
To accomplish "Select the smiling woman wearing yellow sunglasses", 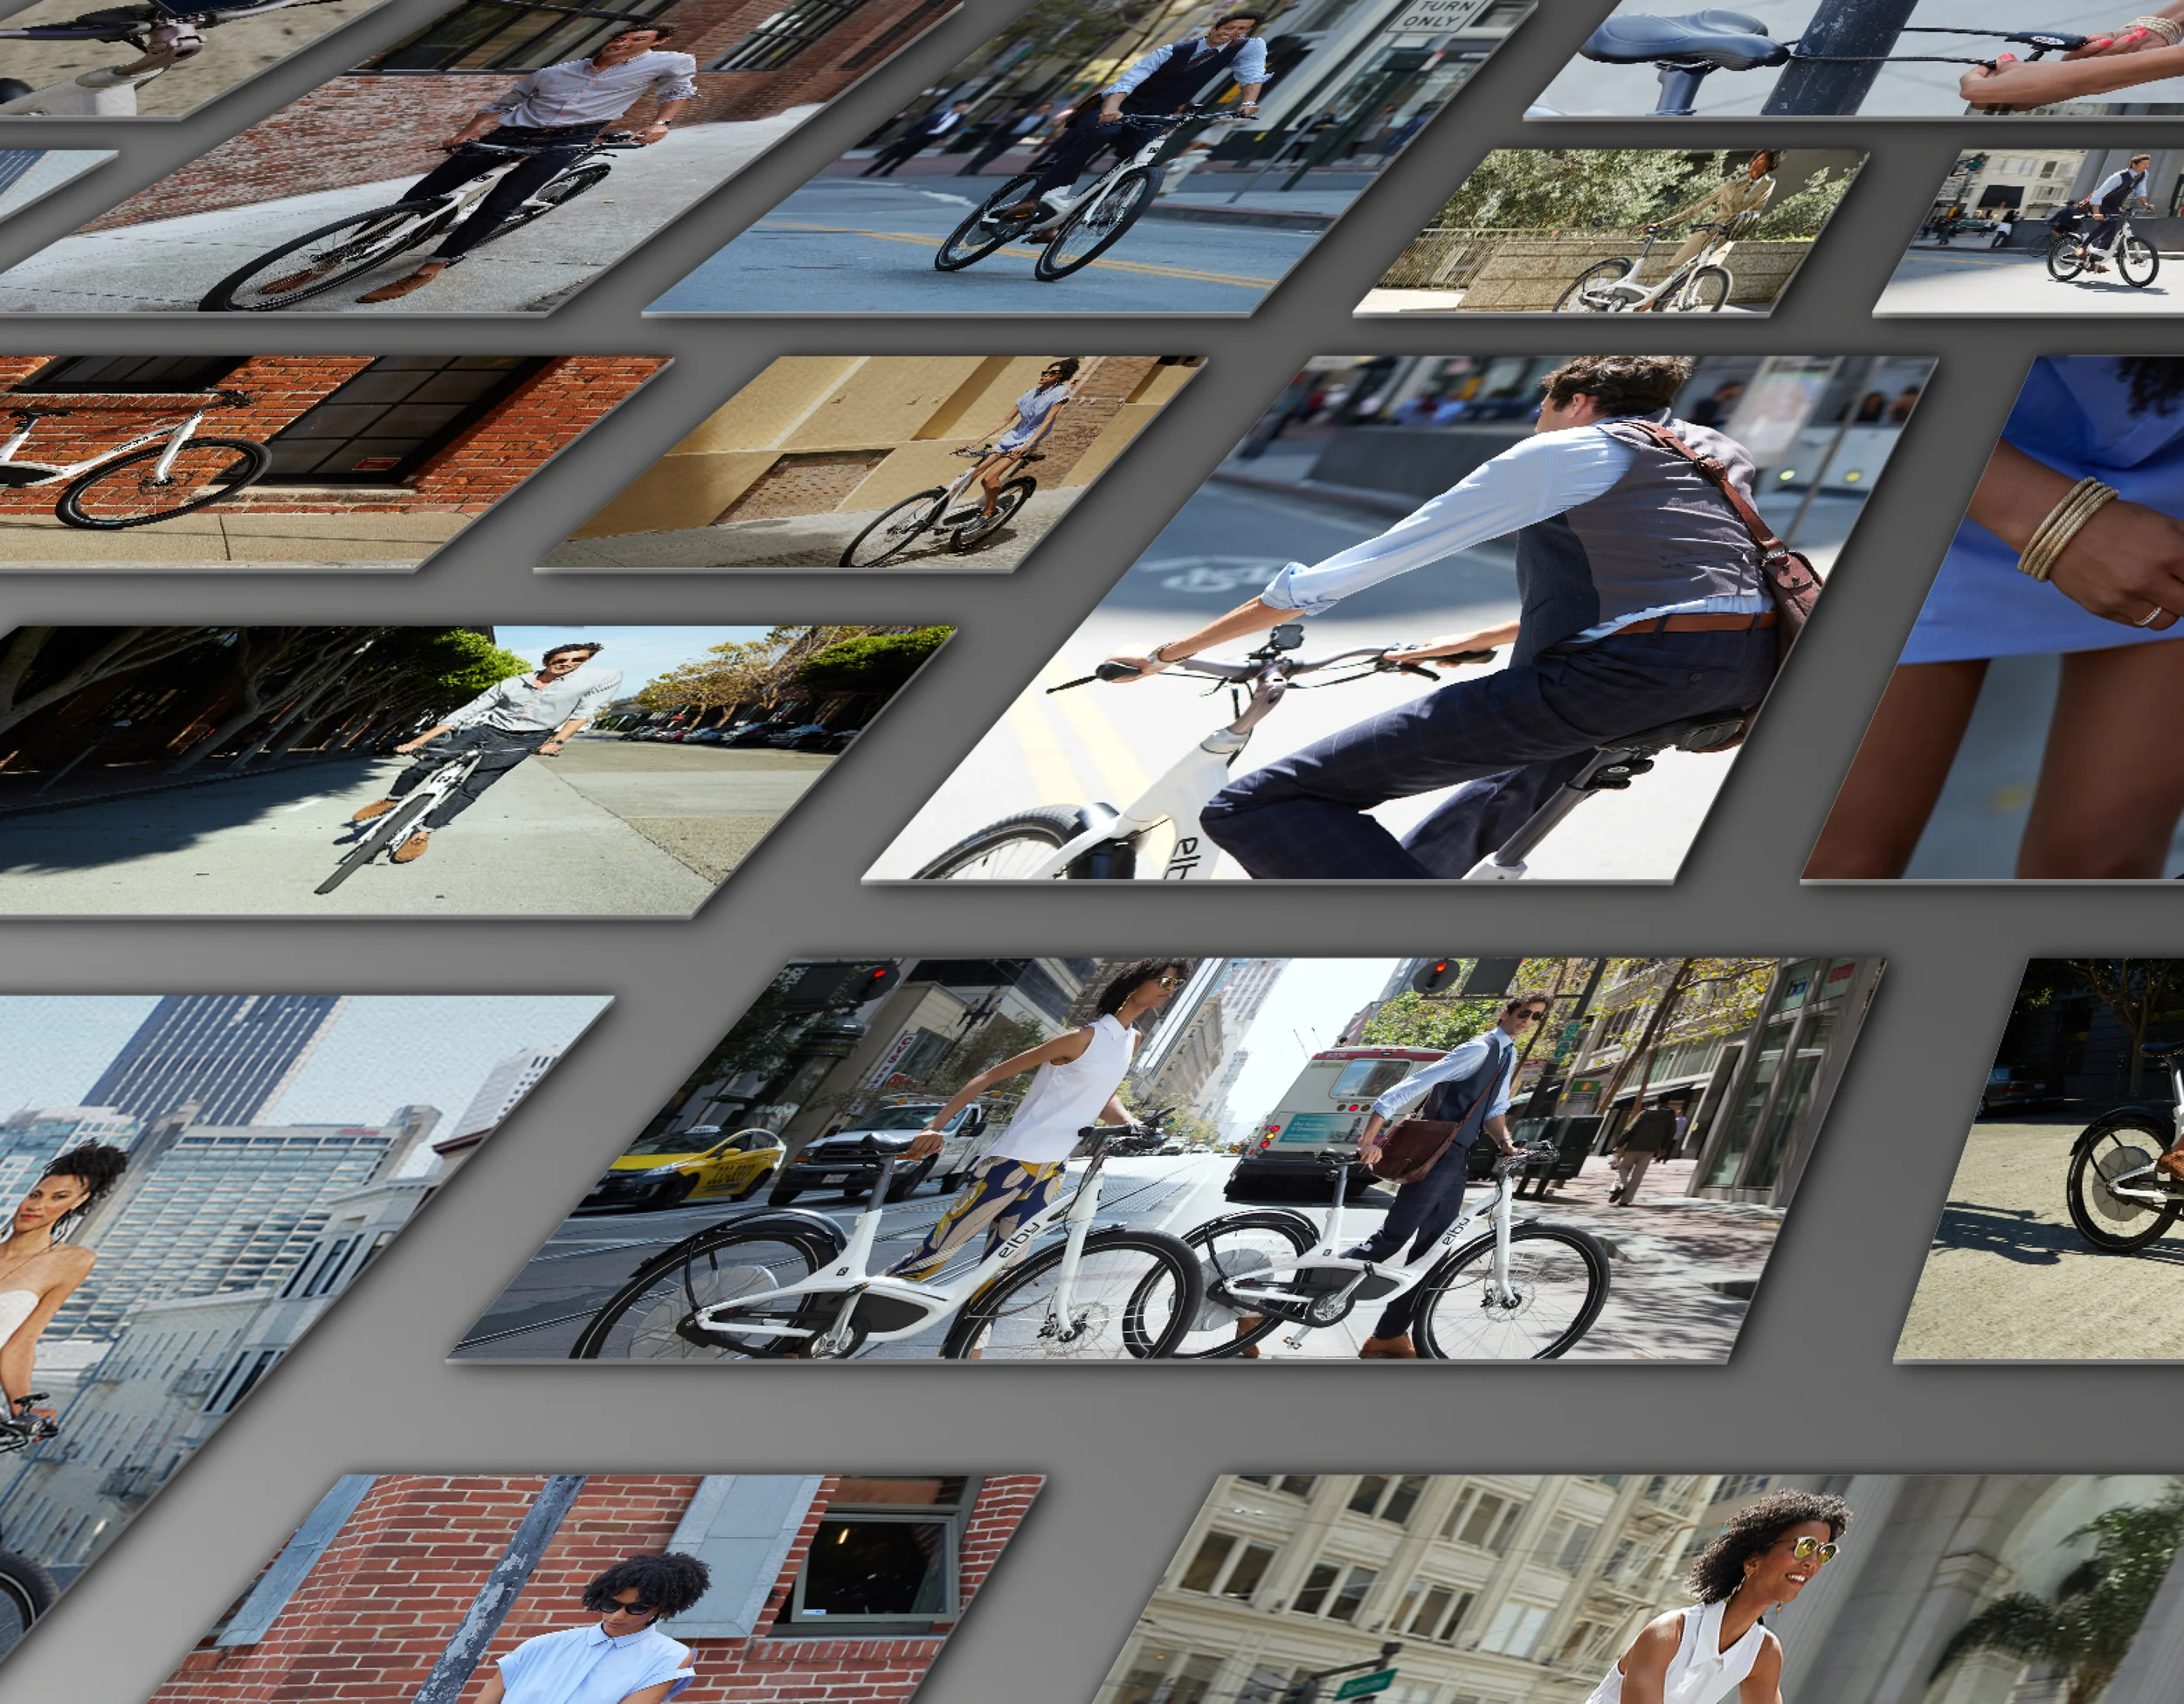I will click(1640, 1589).
